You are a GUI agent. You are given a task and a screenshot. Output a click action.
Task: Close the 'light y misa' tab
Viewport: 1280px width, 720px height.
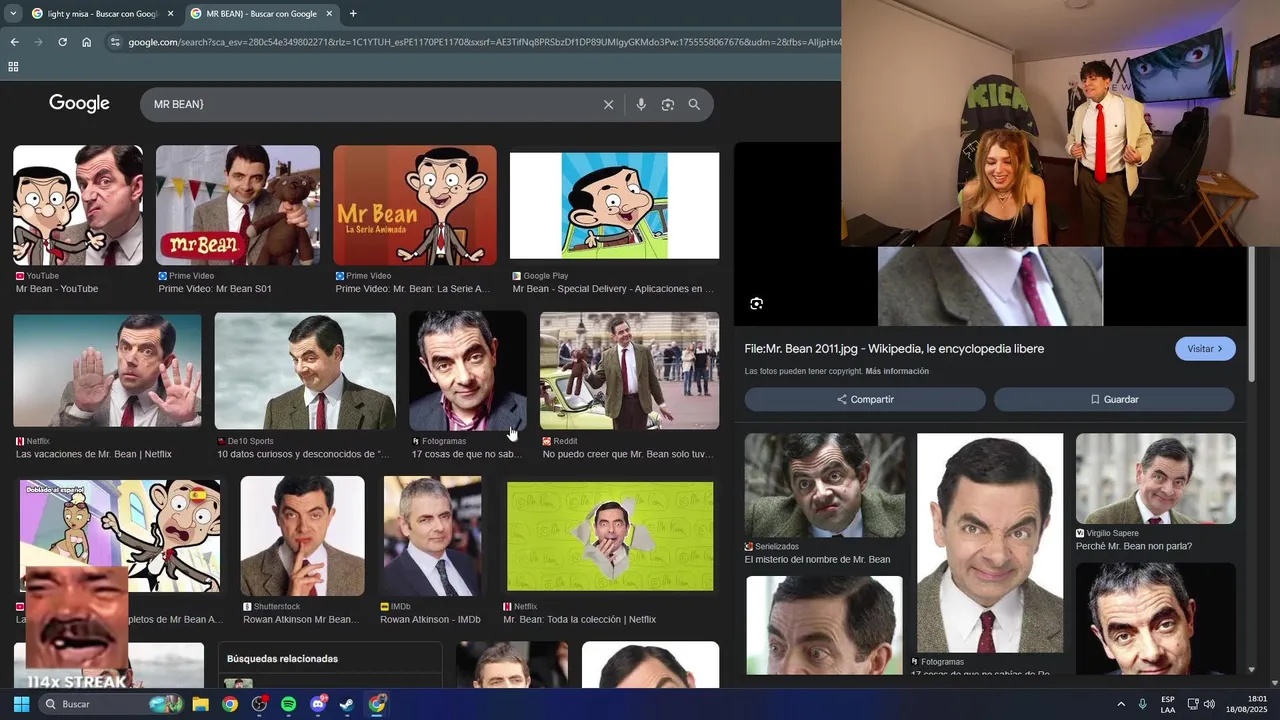pos(170,14)
